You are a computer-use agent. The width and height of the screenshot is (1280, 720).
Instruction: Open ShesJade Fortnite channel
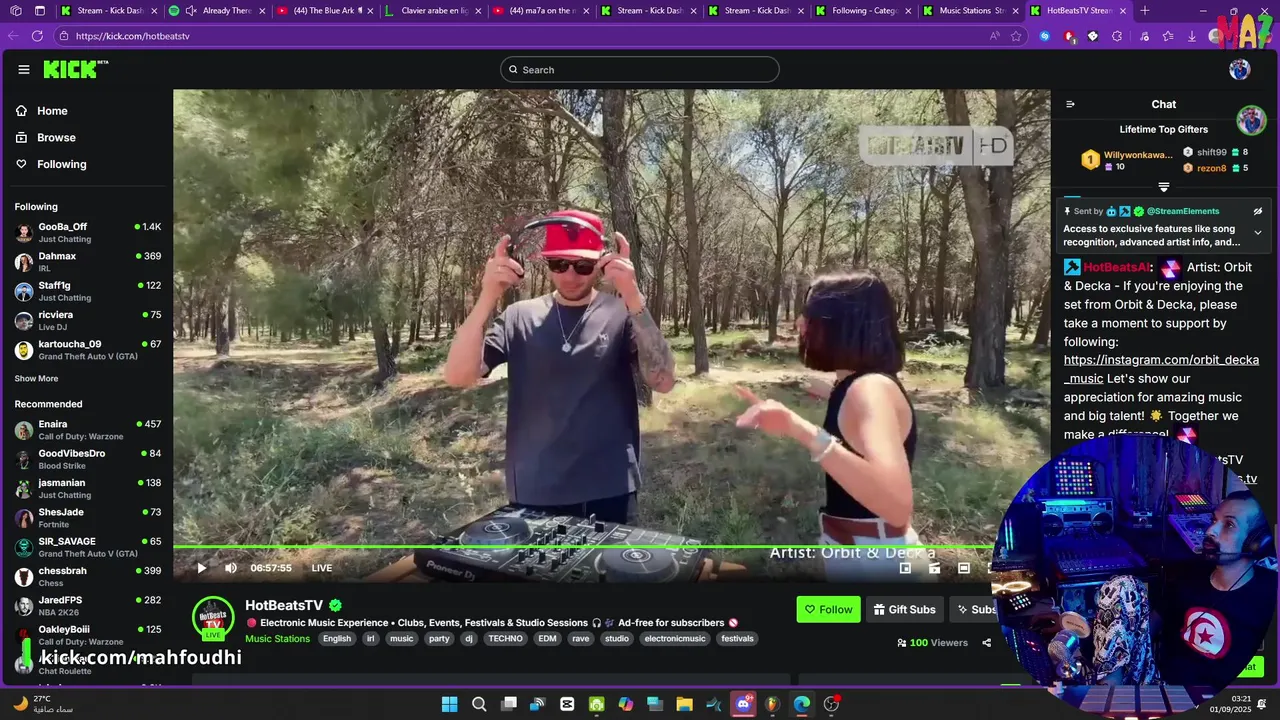point(88,518)
